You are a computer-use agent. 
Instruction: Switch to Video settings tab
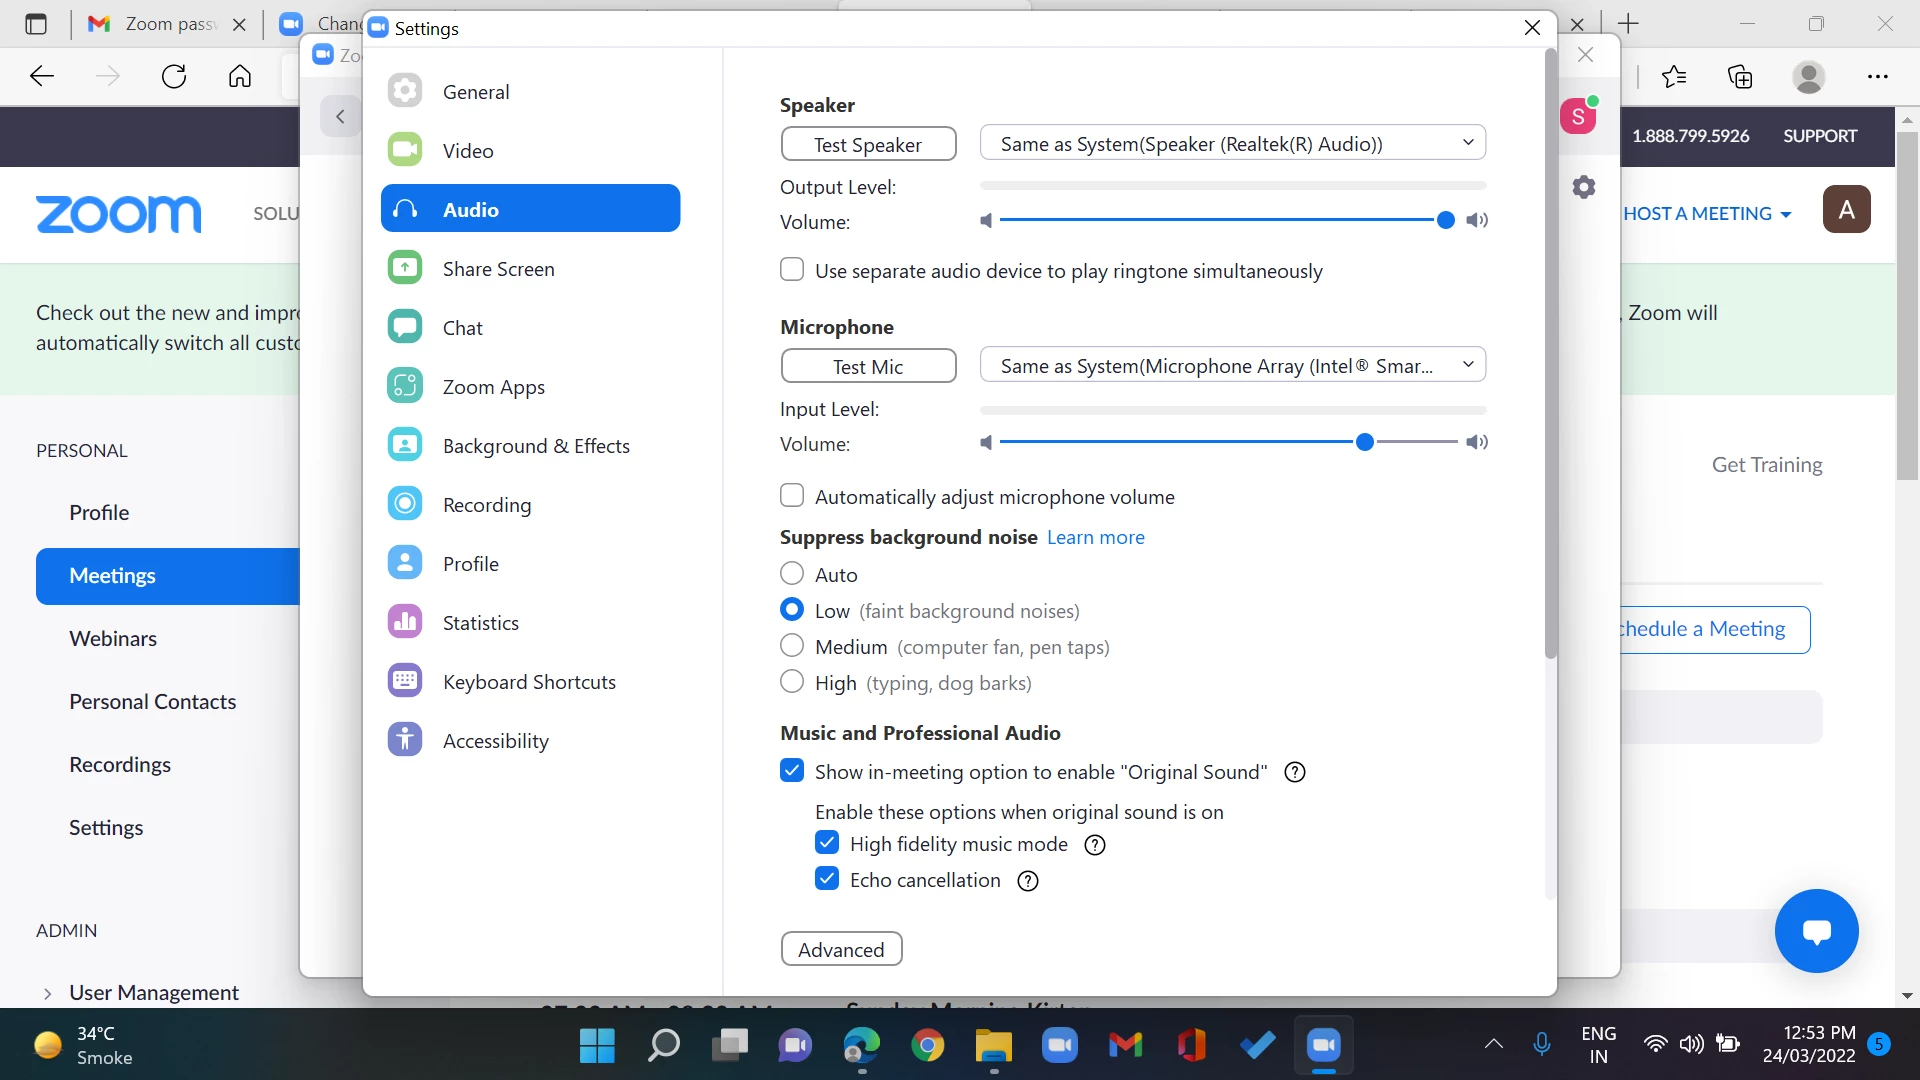[x=468, y=151]
